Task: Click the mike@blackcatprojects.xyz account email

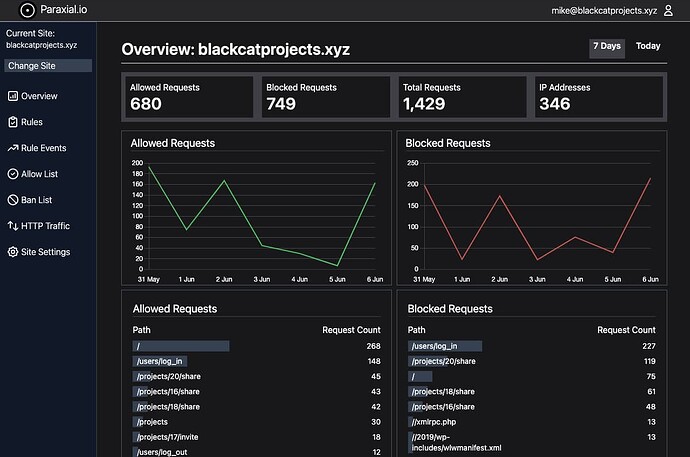Action: click(604, 11)
